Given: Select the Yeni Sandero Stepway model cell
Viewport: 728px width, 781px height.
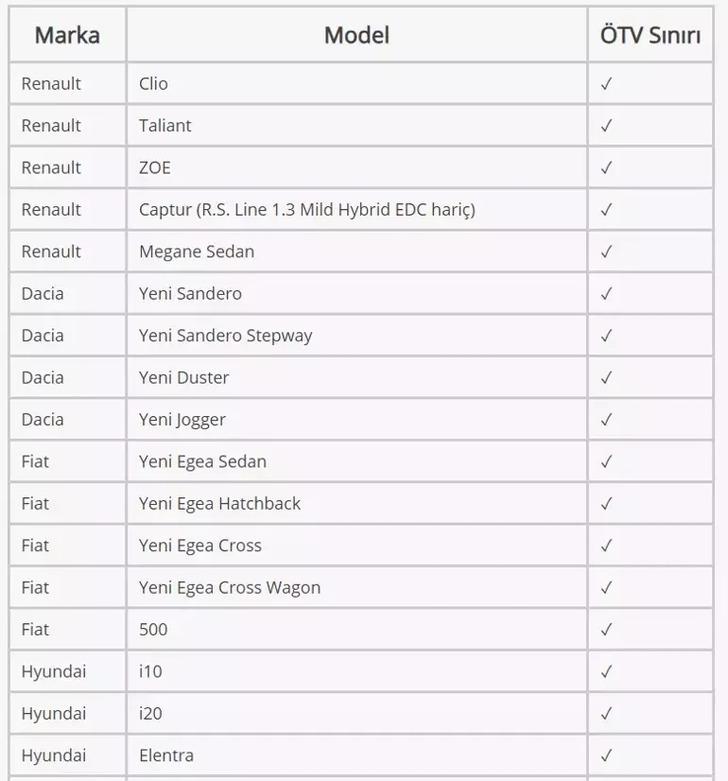Looking at the screenshot, I should pos(226,336).
